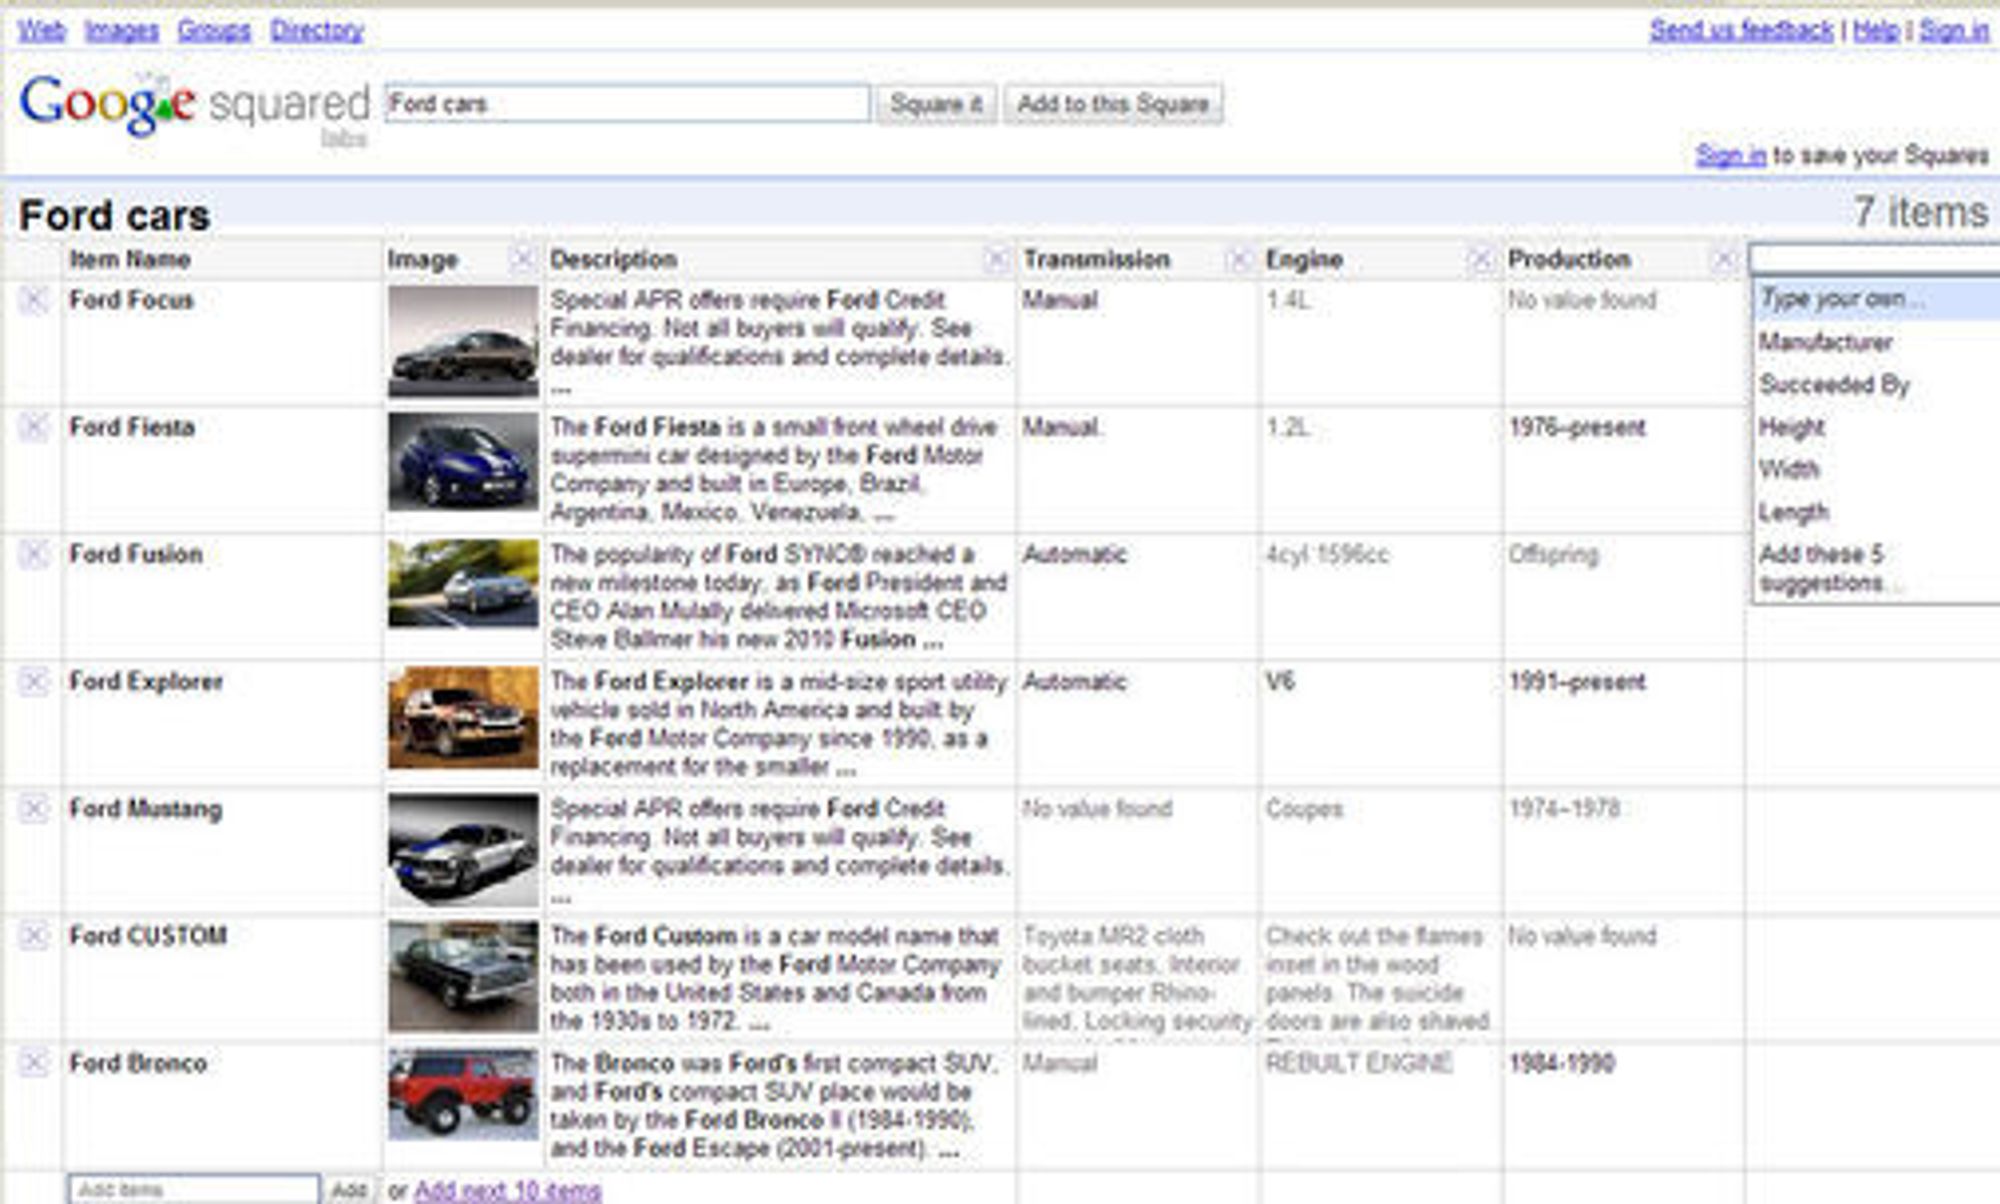Select the Ford Focus item name

click(x=131, y=300)
